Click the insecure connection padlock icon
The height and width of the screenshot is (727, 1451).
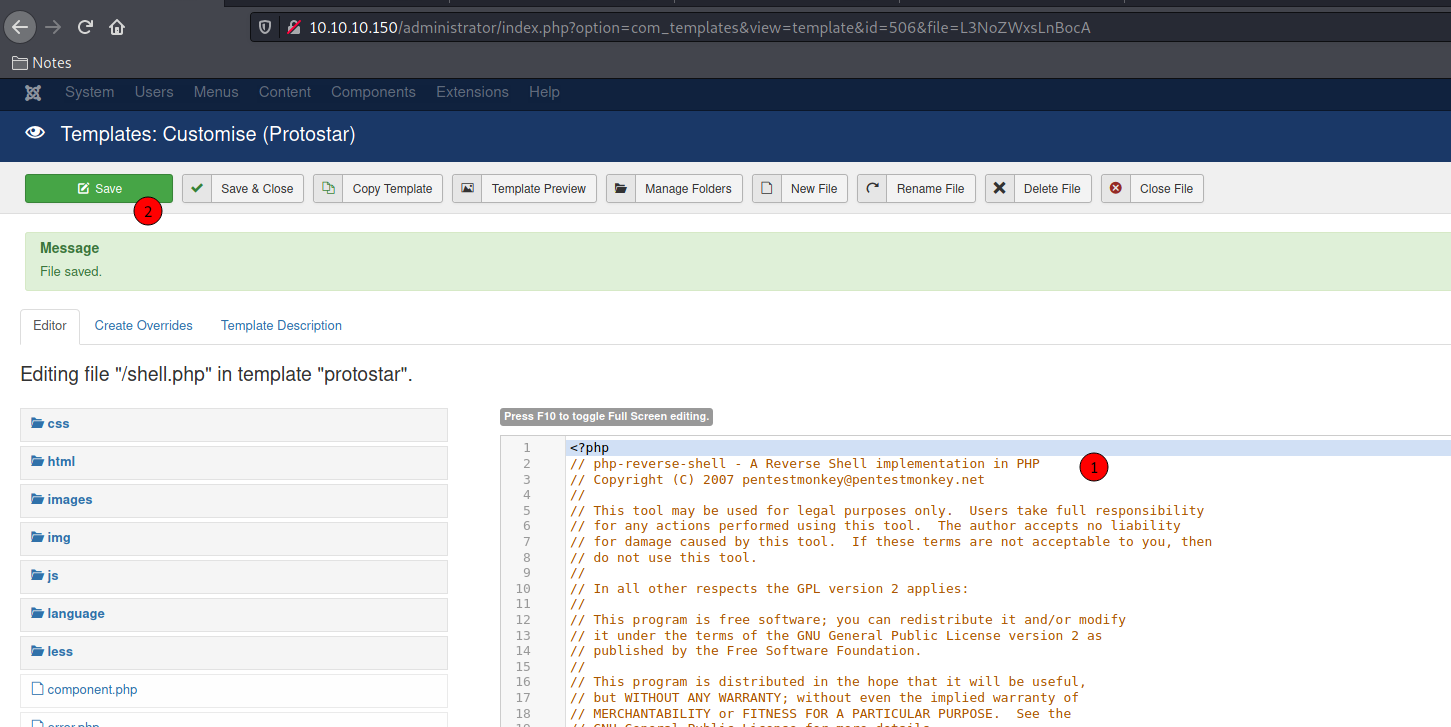(x=293, y=27)
